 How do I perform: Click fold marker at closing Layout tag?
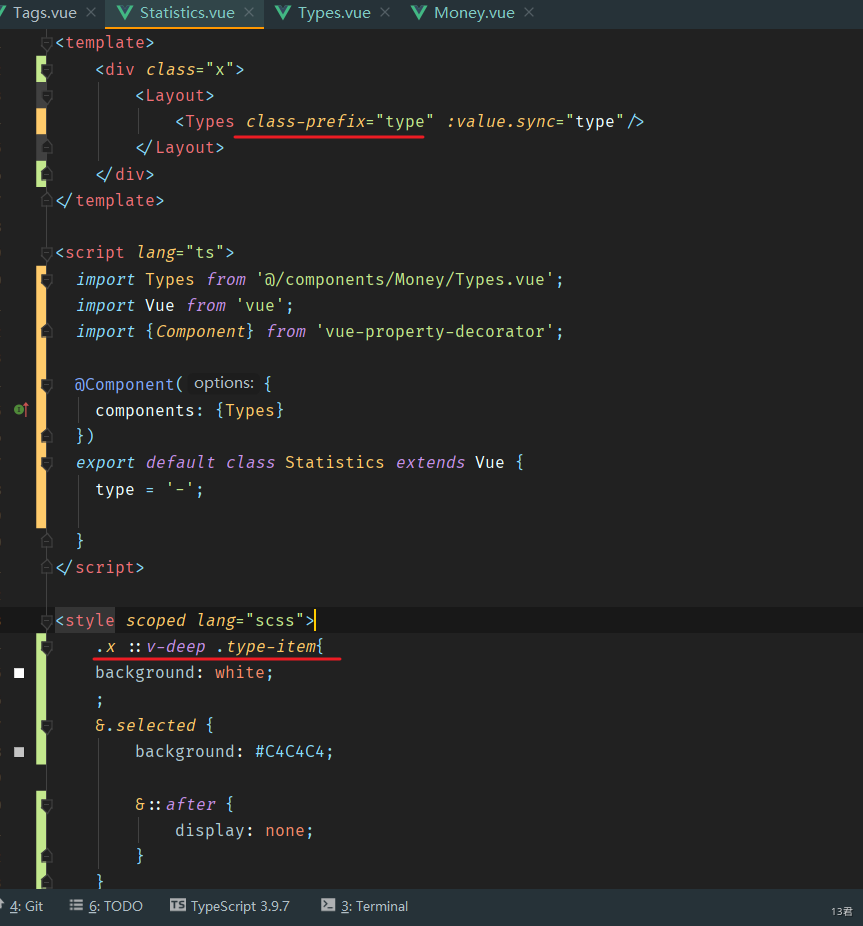(46, 148)
